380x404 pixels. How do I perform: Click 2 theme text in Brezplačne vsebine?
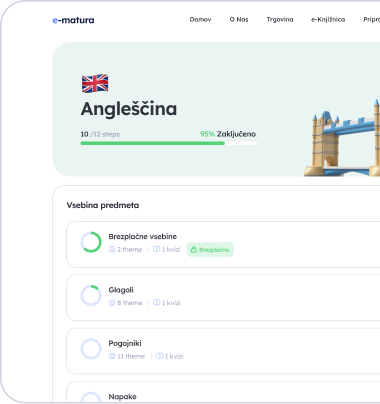tap(130, 250)
